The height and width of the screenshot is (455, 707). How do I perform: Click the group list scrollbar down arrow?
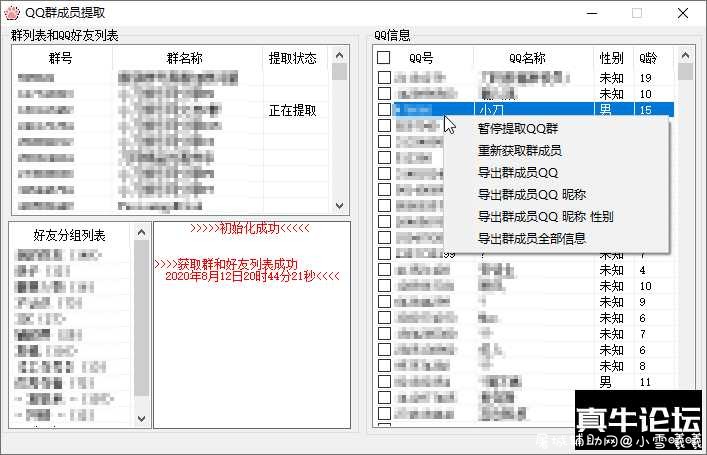click(340, 206)
